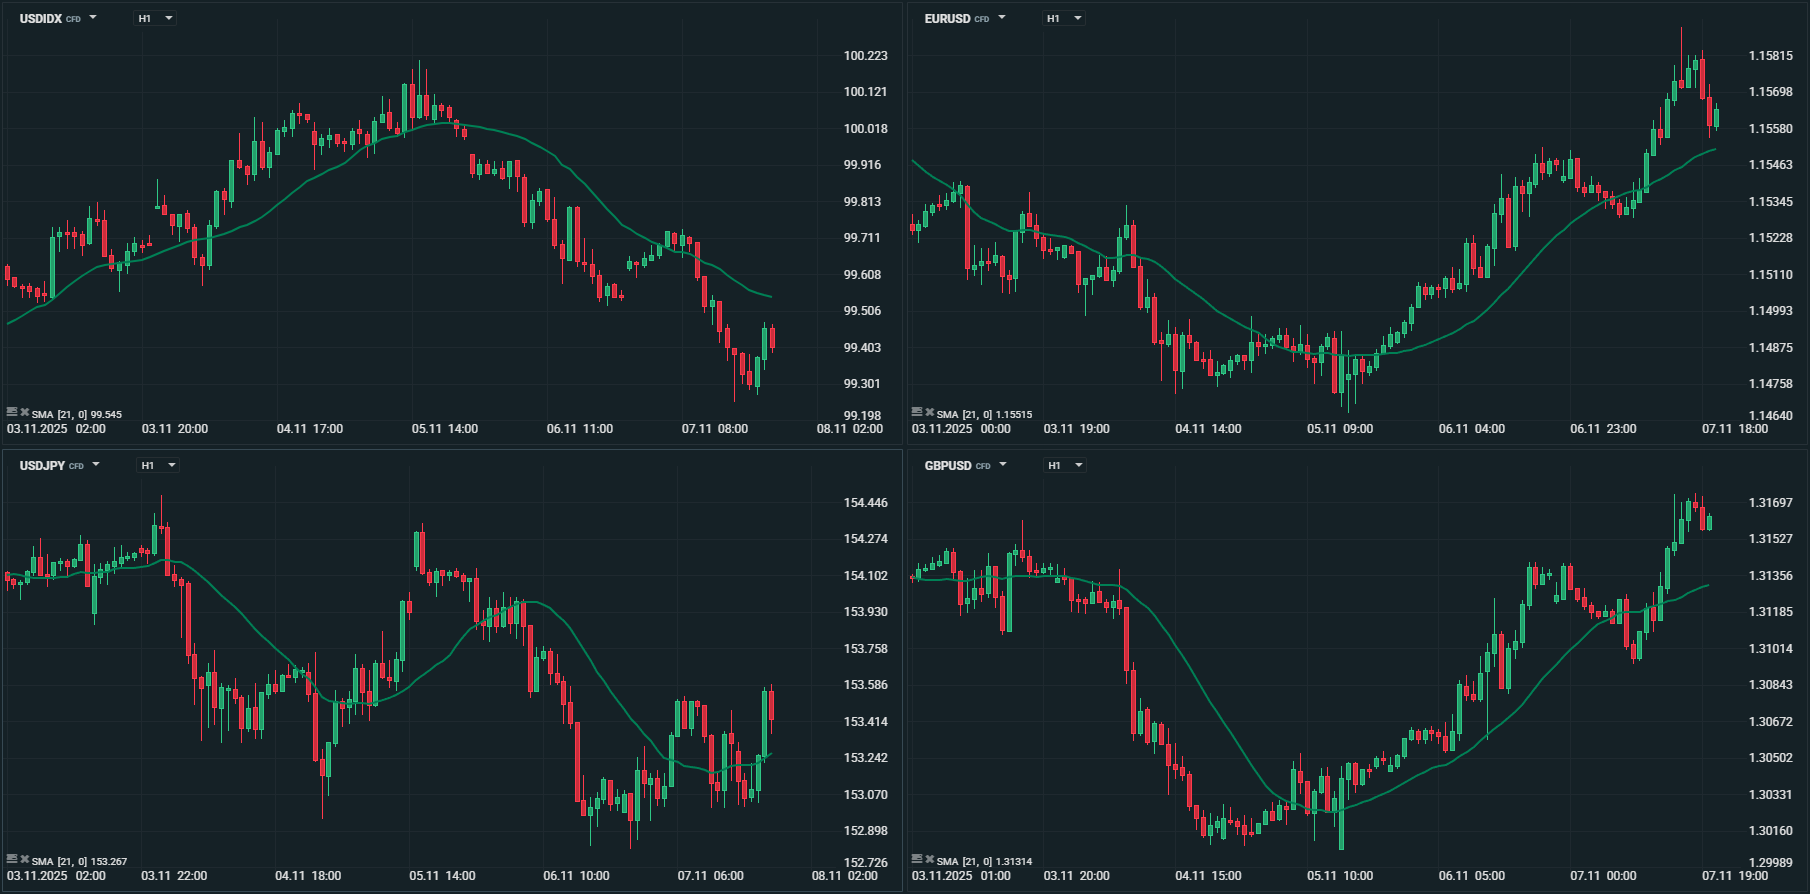The width and height of the screenshot is (1810, 894).
Task: Expand the USDJPY symbol selector
Action: pyautogui.click(x=96, y=465)
